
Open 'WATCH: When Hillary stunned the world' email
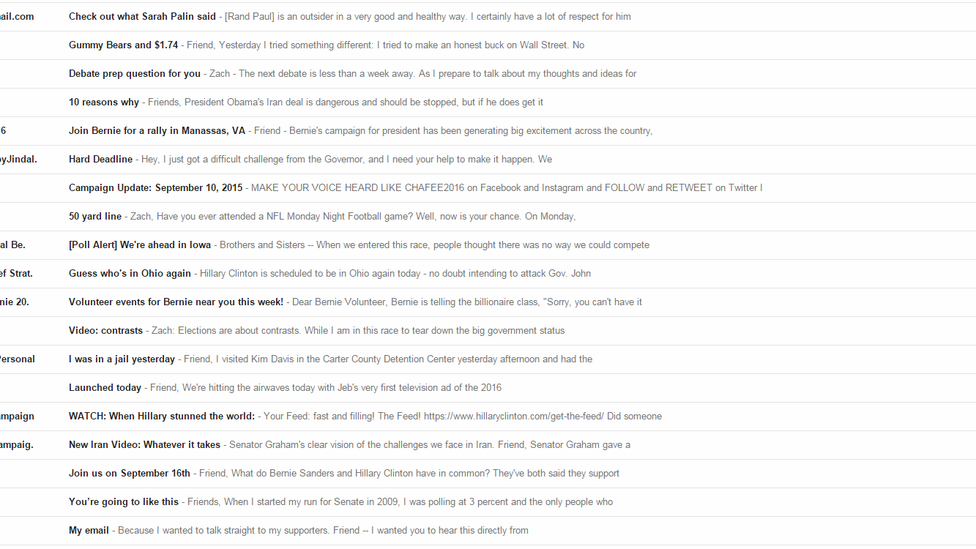coord(488,416)
